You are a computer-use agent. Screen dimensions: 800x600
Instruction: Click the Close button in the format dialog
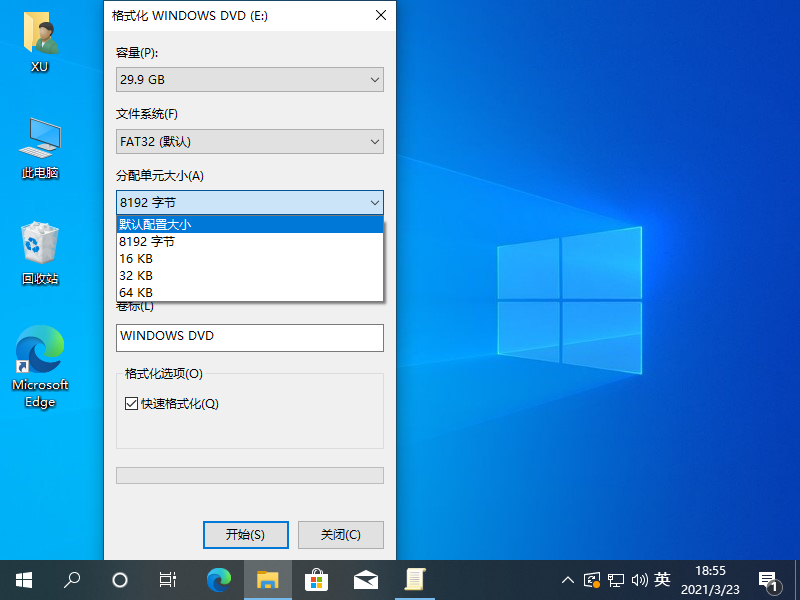(x=340, y=535)
